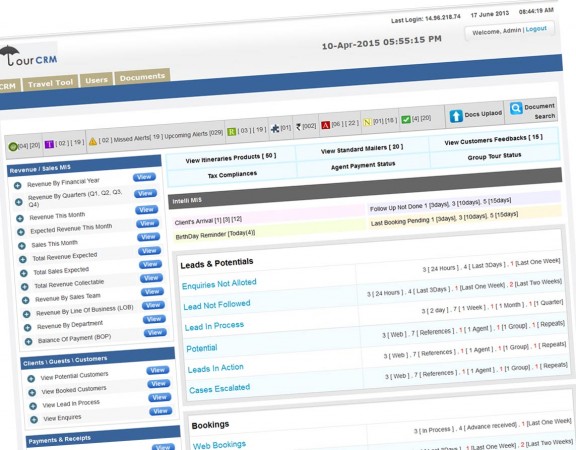The width and height of the screenshot is (576, 450).
Task: Click the green R status icon
Action: pyautogui.click(x=231, y=132)
